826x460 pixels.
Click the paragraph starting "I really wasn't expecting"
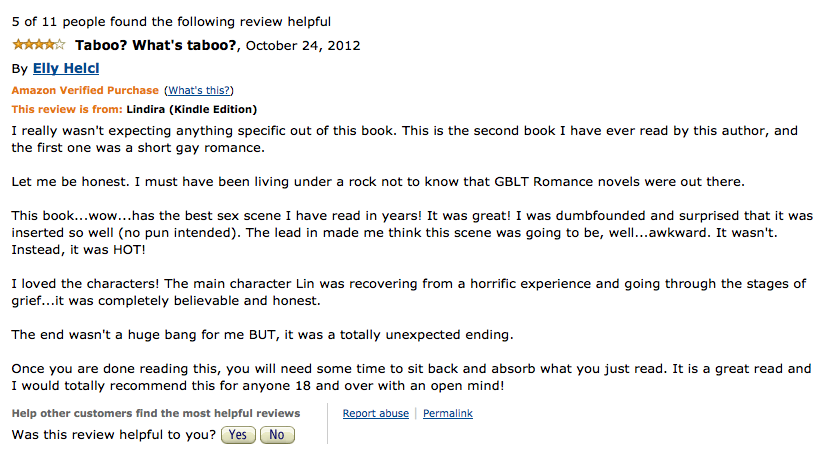pos(405,139)
